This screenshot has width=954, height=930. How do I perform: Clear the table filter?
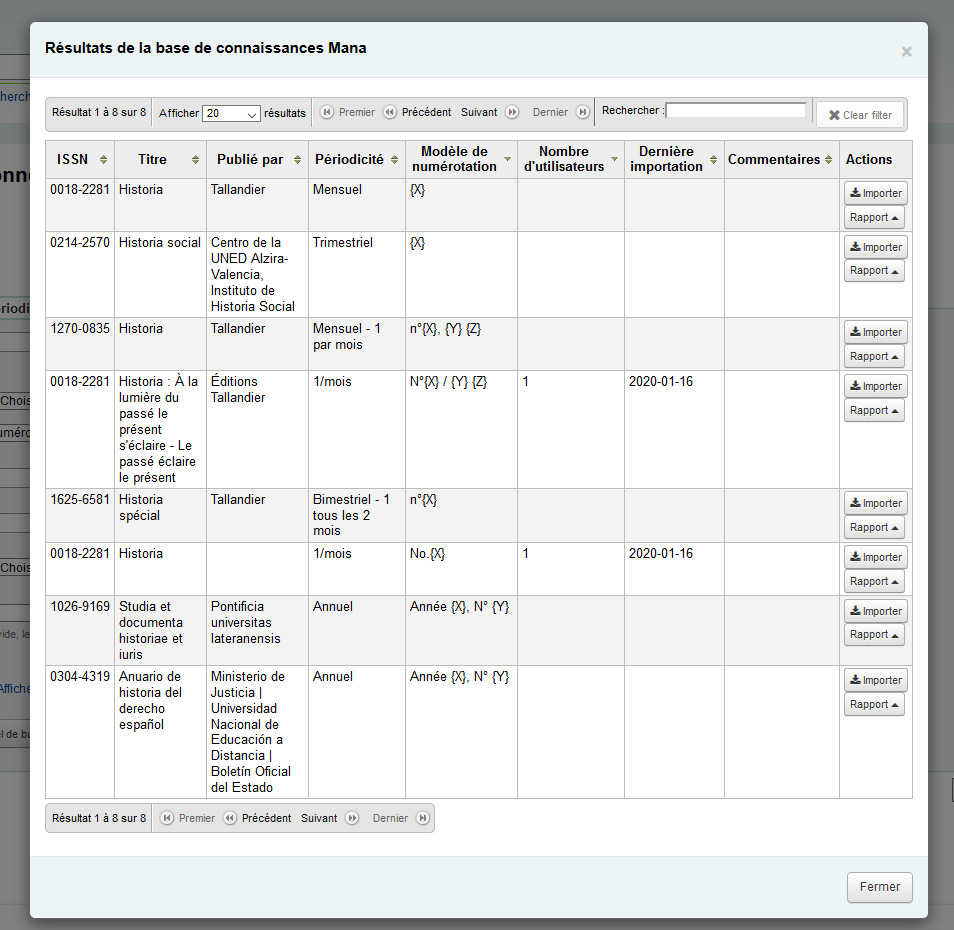coord(860,115)
